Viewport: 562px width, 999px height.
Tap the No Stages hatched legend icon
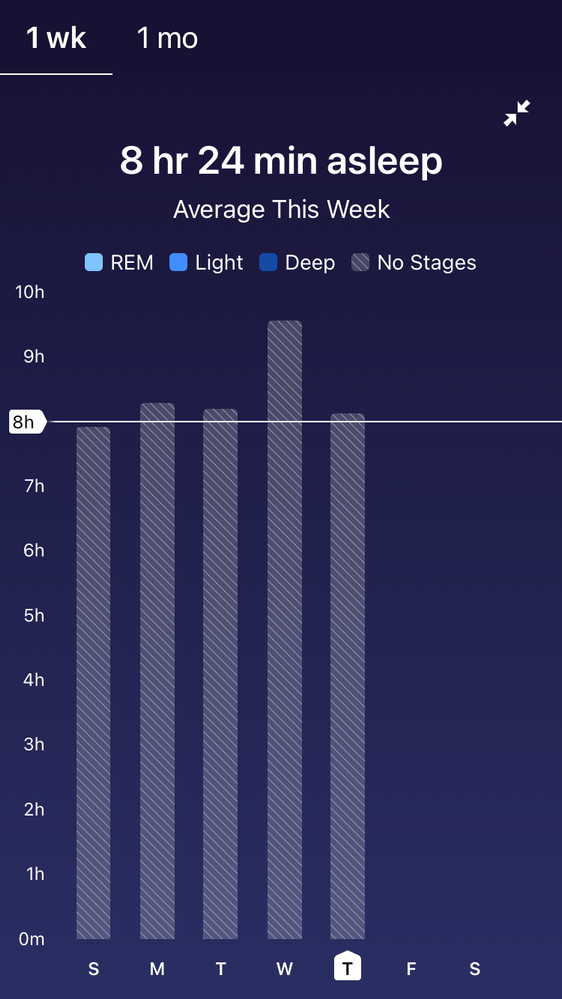360,262
